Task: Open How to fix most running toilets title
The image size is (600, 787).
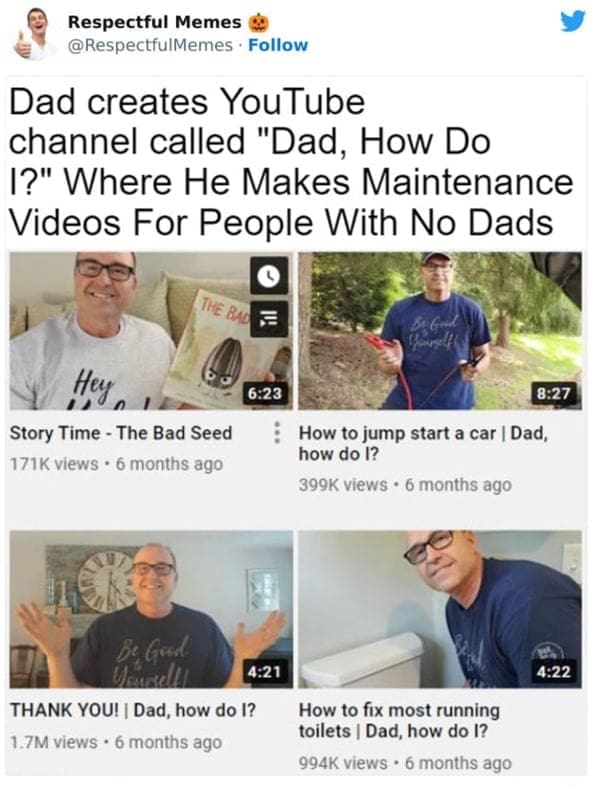Action: [x=399, y=721]
